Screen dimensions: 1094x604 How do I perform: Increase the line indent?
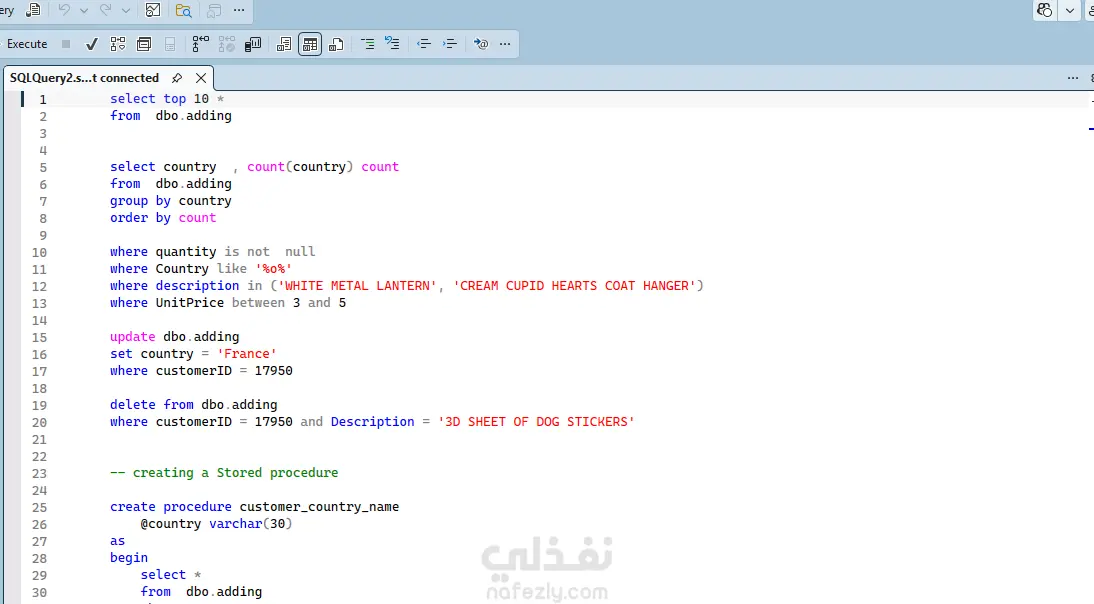point(450,44)
